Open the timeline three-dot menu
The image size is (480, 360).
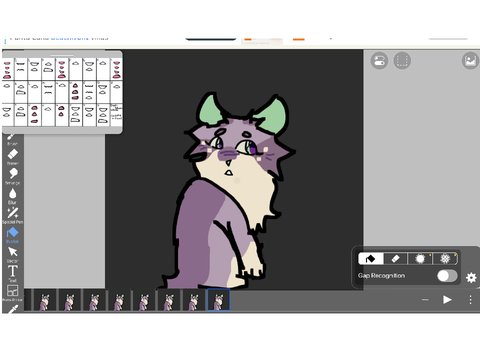(x=470, y=300)
